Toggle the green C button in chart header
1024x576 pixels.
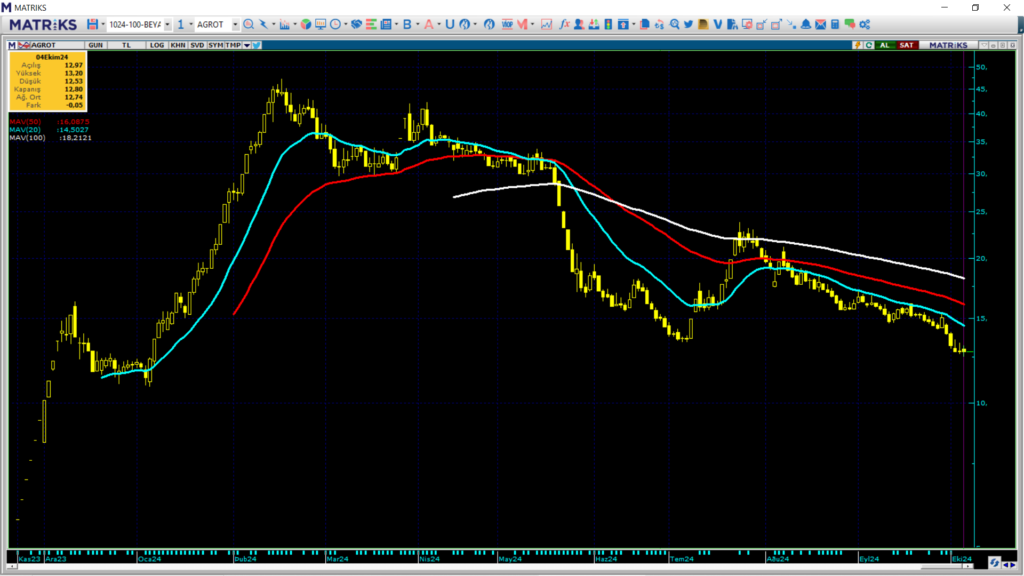point(869,45)
